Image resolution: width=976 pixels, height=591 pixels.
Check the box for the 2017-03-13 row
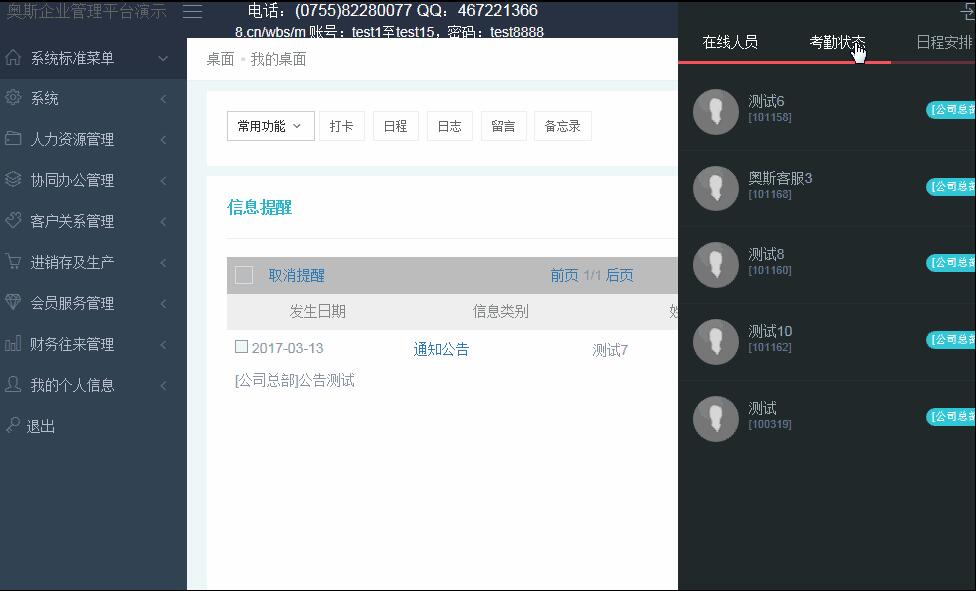(242, 346)
